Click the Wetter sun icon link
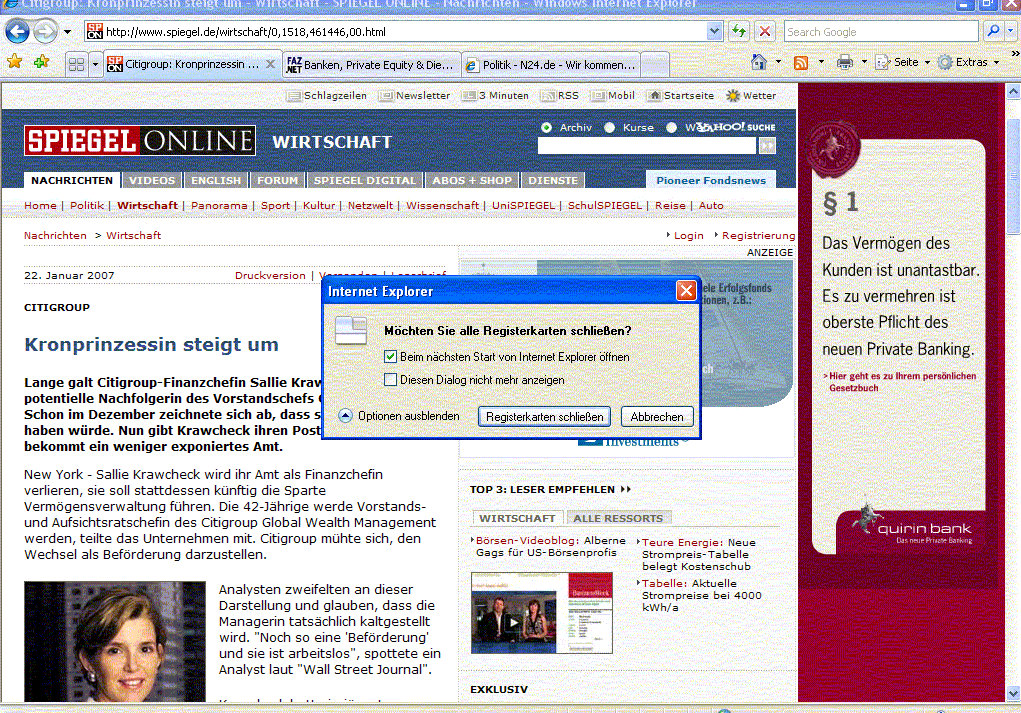Image resolution: width=1021 pixels, height=713 pixels. 751,95
